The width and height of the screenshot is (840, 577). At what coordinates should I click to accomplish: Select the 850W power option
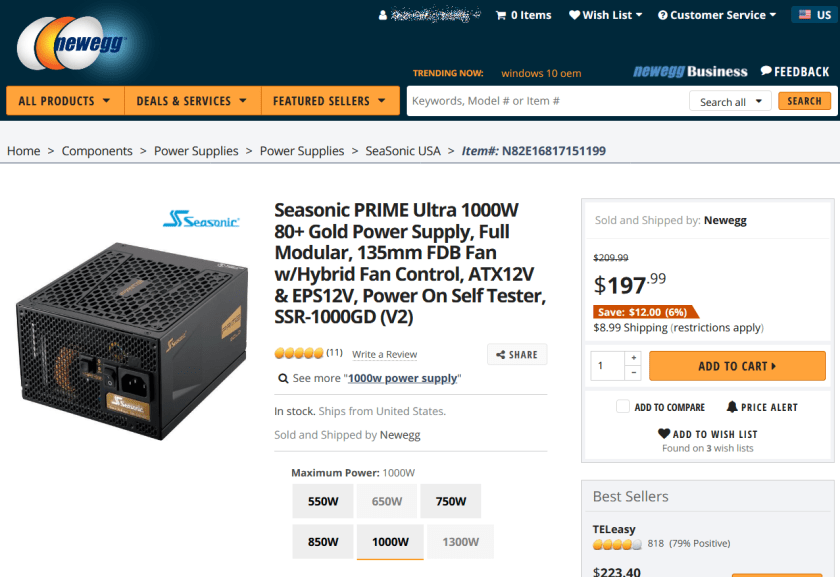[x=322, y=542]
